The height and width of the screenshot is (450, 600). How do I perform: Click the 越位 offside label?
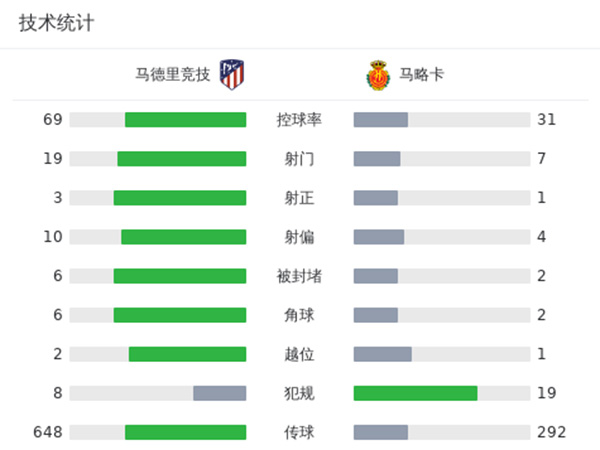point(299,354)
